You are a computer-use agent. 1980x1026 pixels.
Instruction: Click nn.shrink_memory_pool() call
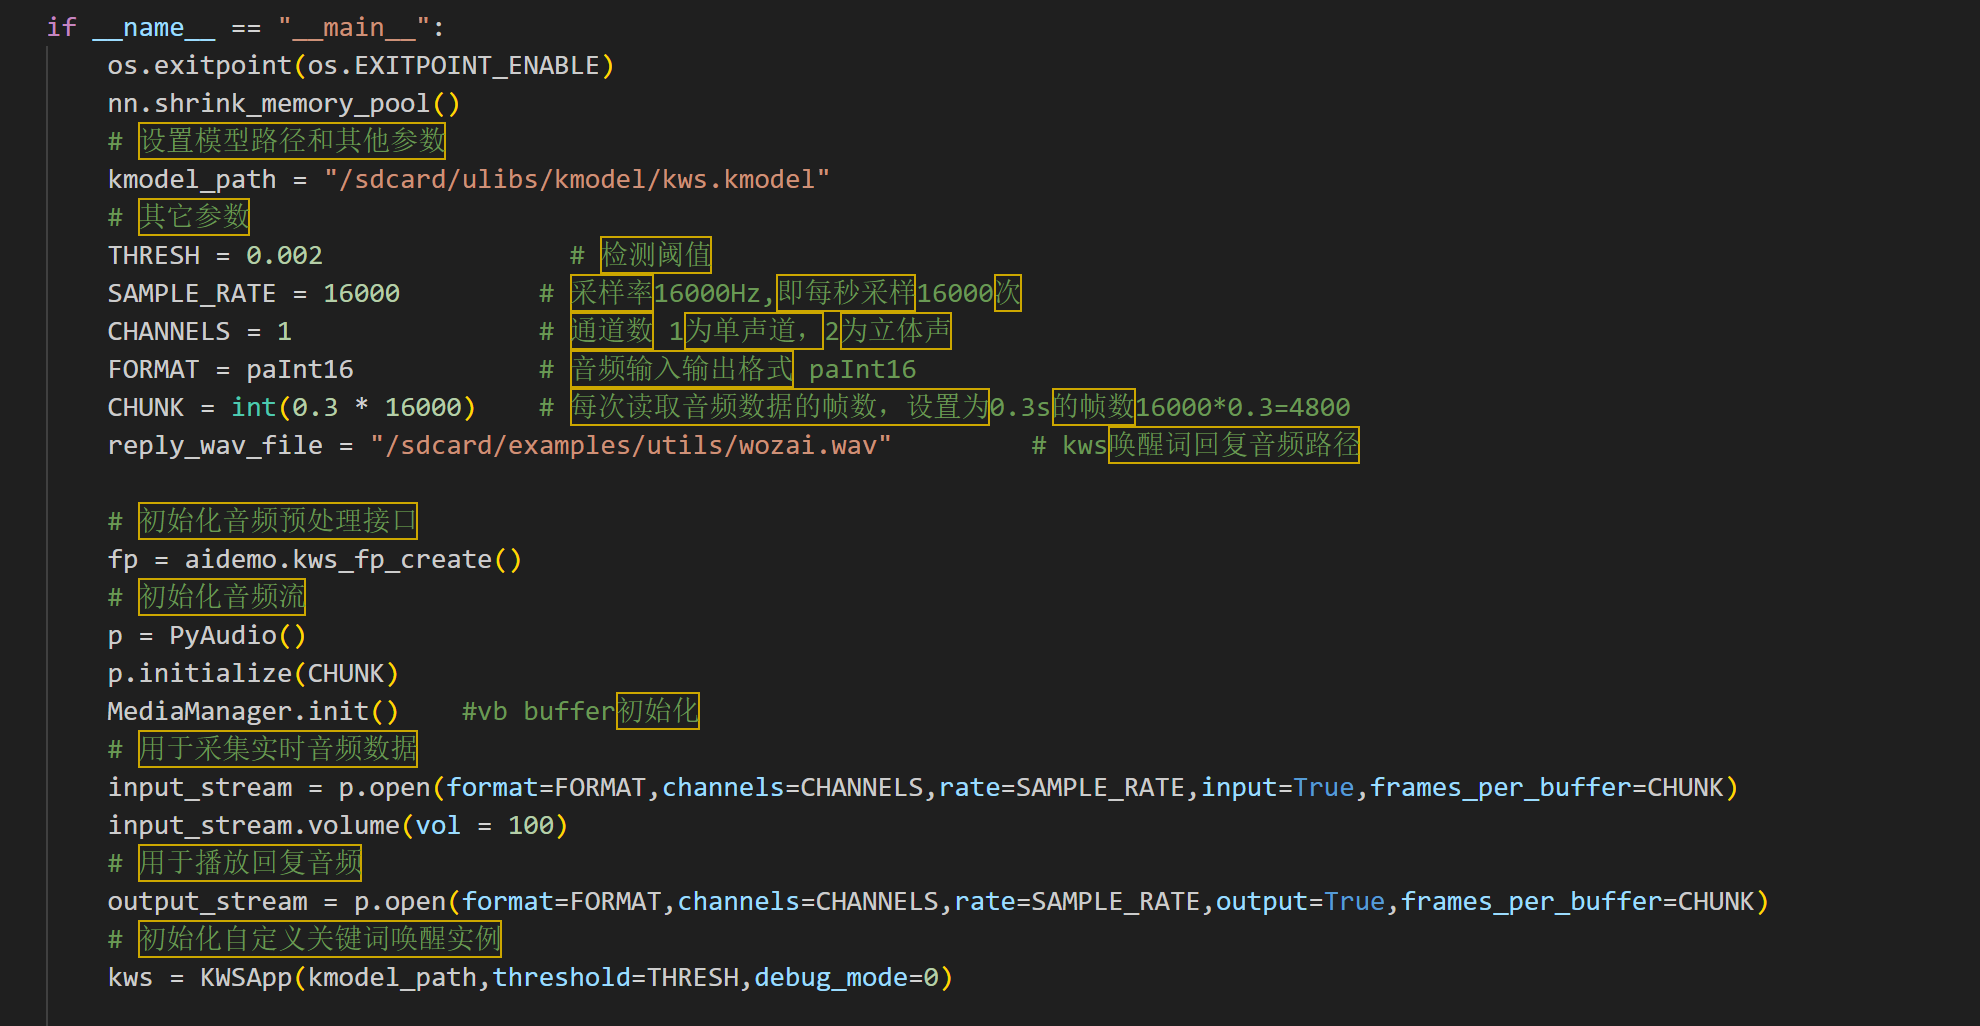pyautogui.click(x=283, y=104)
